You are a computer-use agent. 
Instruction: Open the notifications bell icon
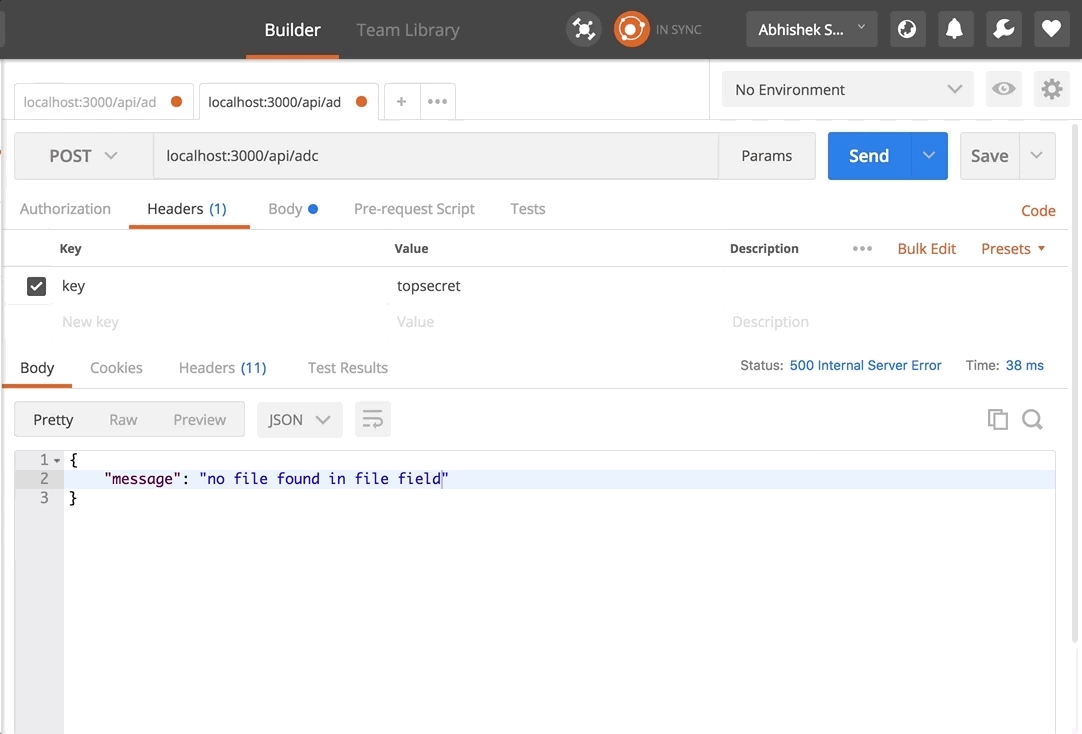954,29
